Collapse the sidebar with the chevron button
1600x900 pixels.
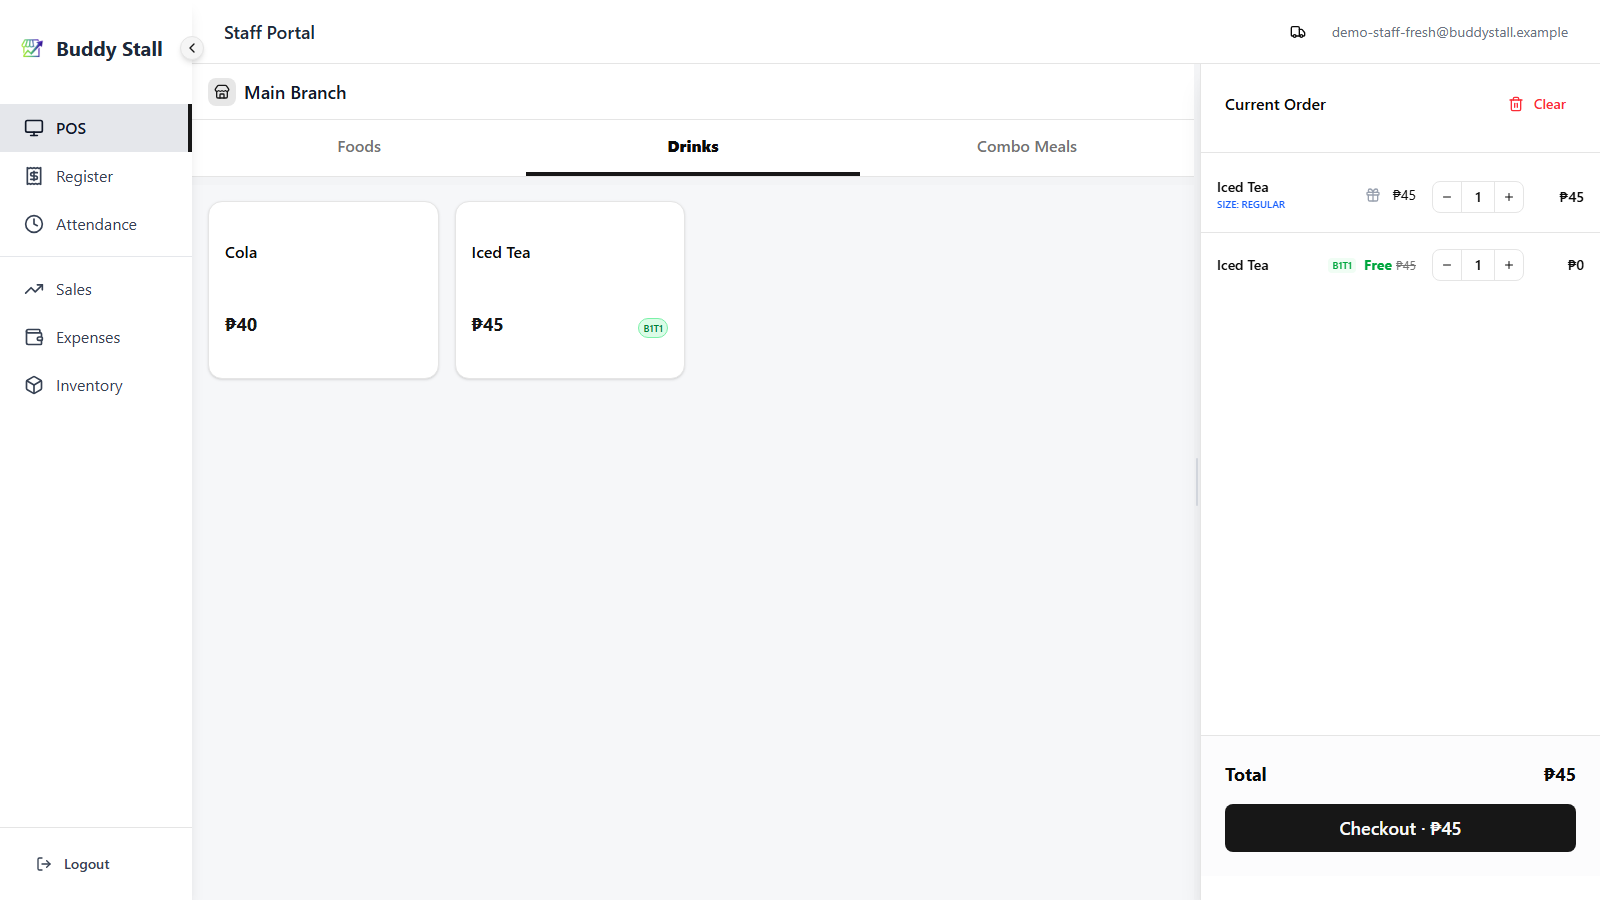pos(192,48)
